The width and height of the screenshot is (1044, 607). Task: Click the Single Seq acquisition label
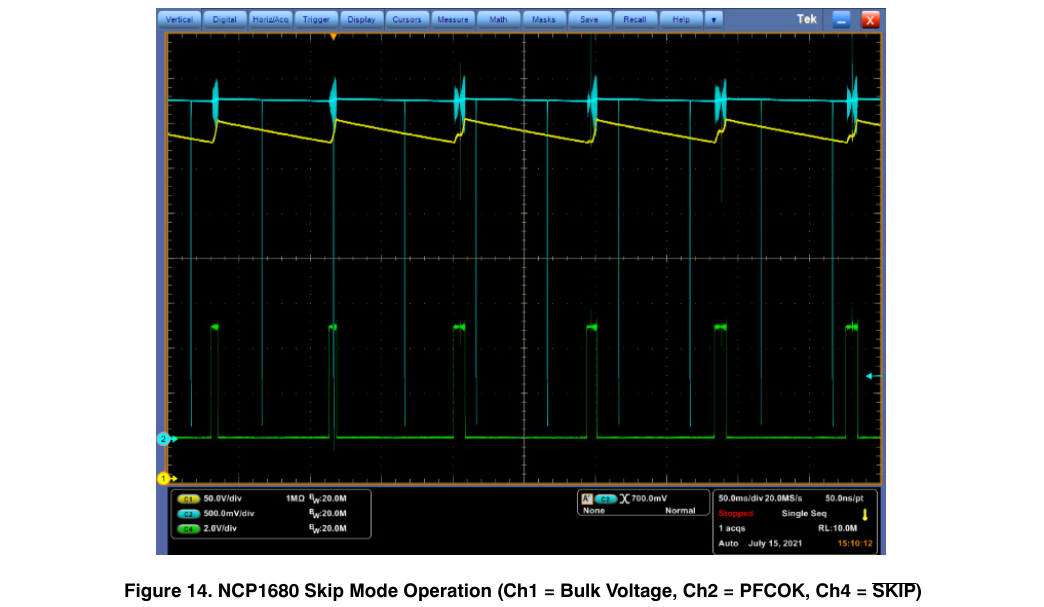click(804, 514)
